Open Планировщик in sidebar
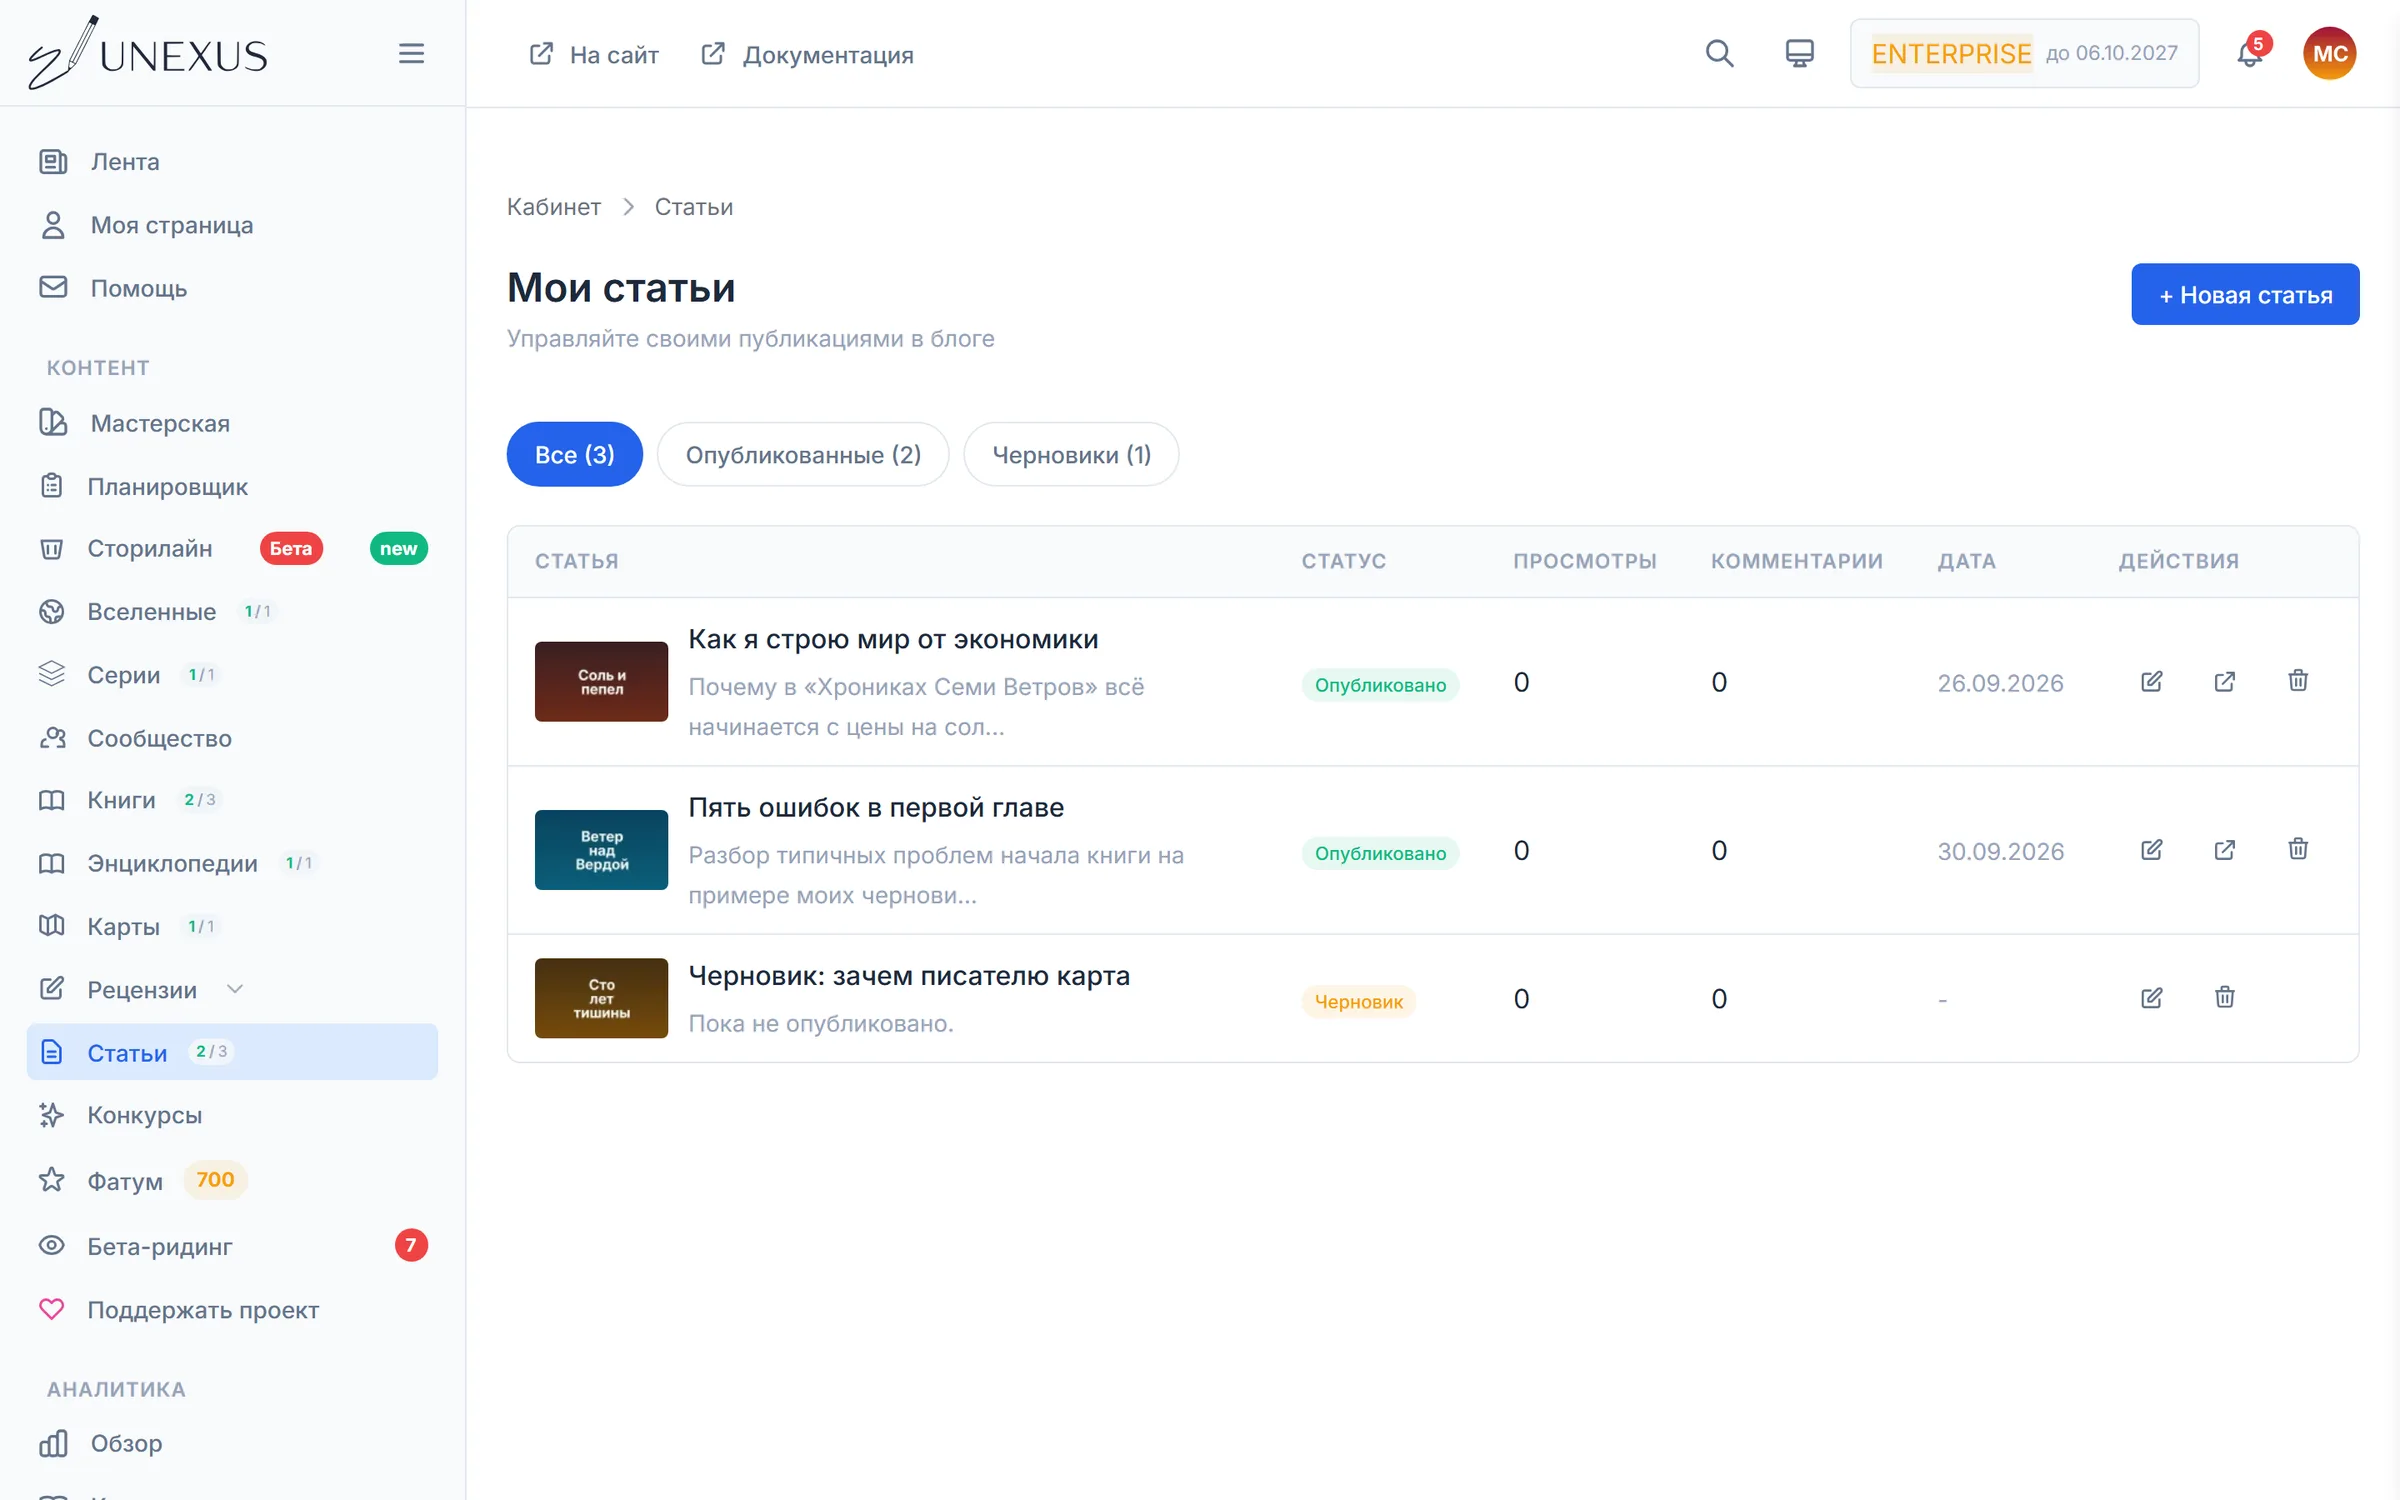 (232, 486)
